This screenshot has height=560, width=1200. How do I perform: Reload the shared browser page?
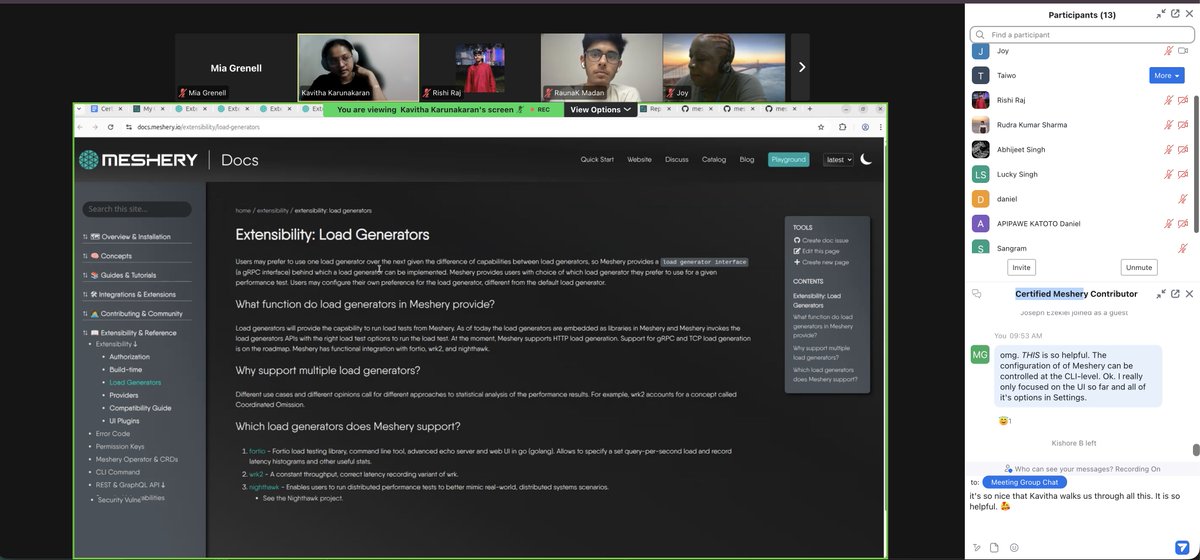tap(111, 127)
